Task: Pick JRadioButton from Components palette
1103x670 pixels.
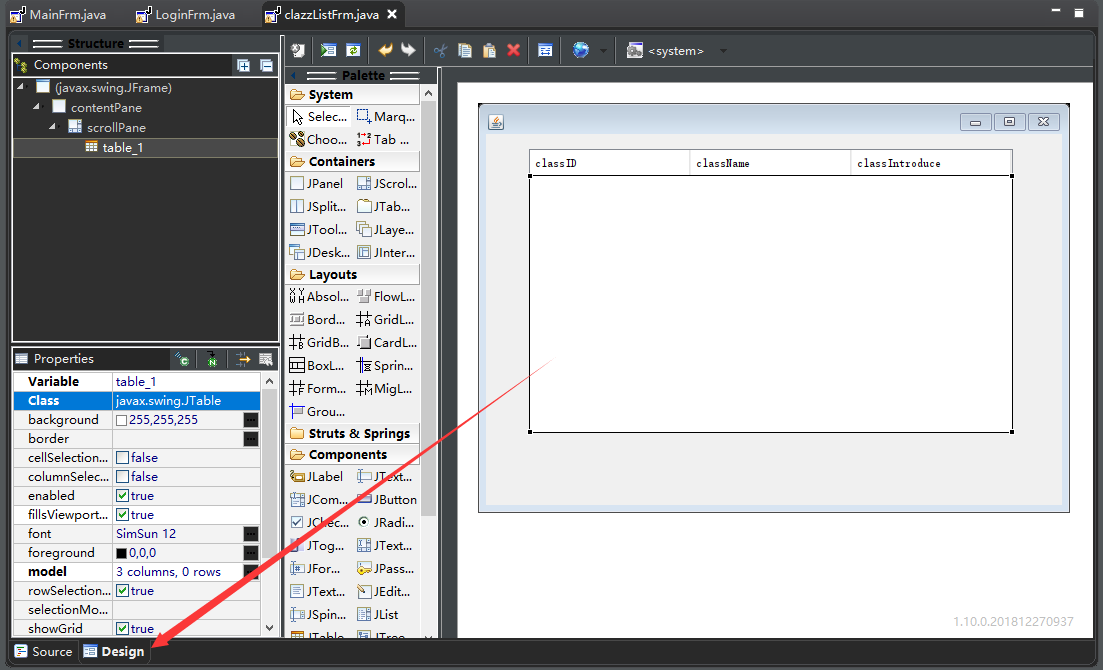Action: 386,522
